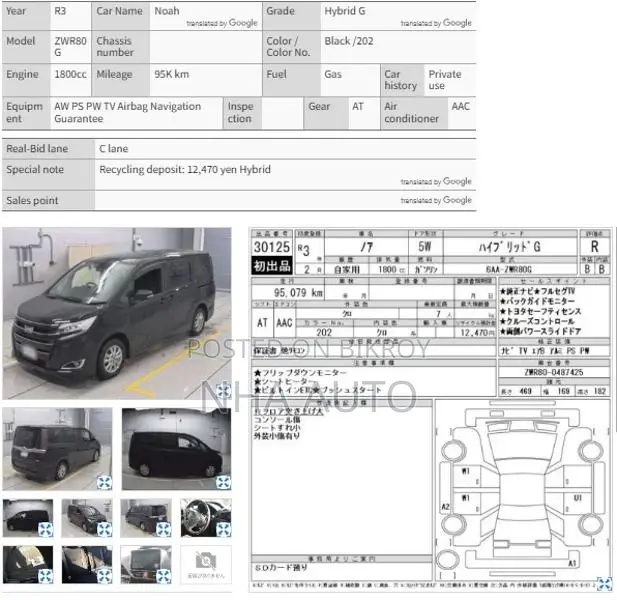Click odometer reading '95,079 km' on auction sheet
This screenshot has height=600, width=617.
pos(298,293)
